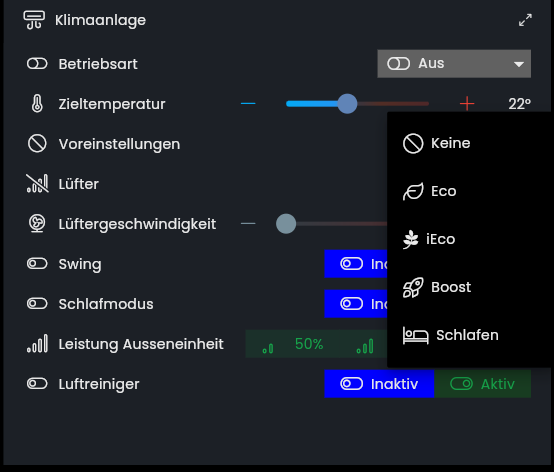Expand the card with fullscreen arrows icon
554x472 pixels.
[x=525, y=20]
